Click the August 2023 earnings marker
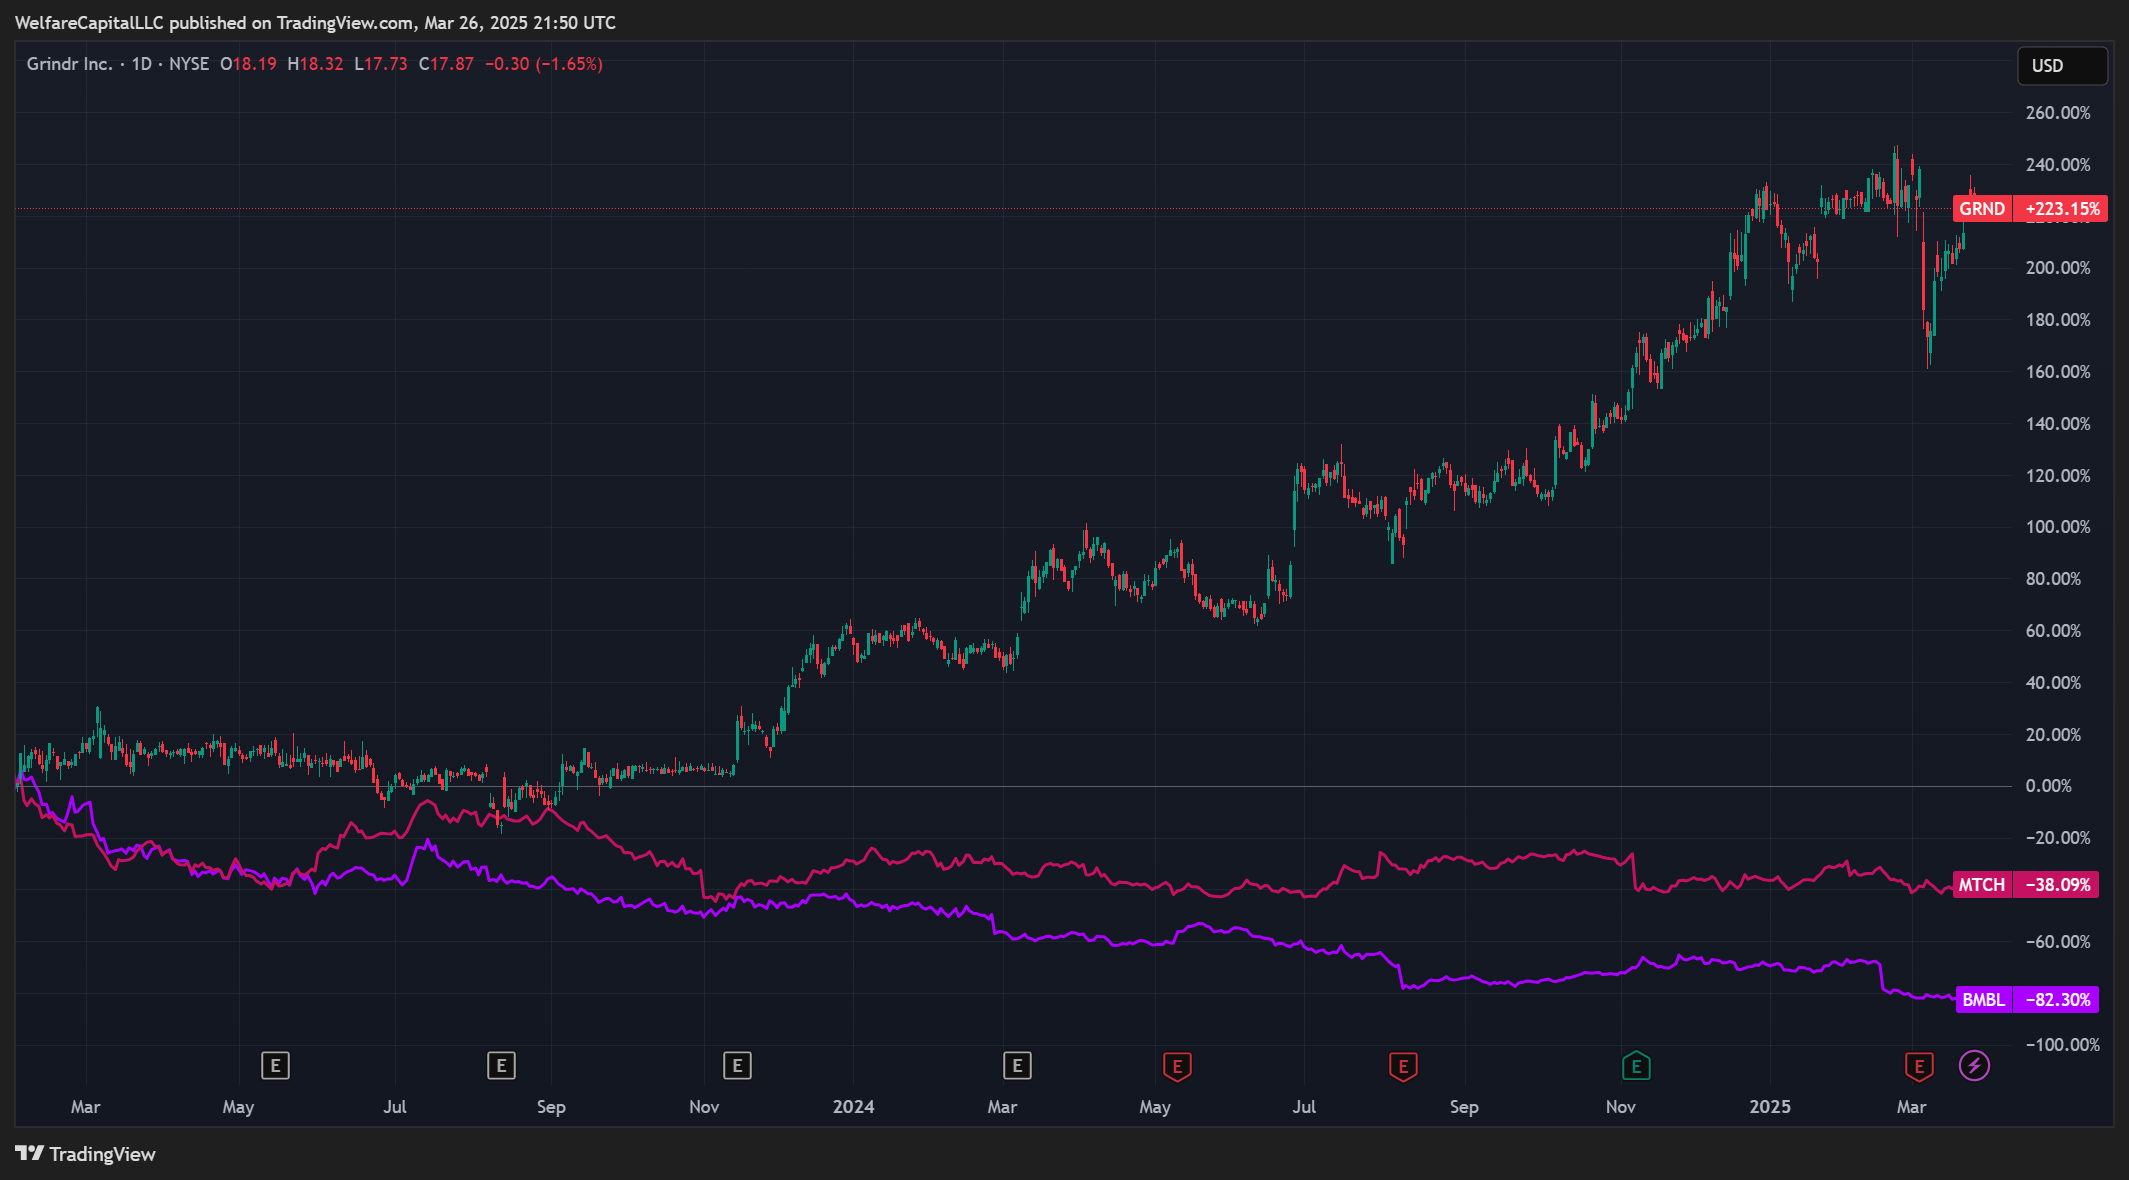The image size is (2129, 1180). click(x=501, y=1066)
